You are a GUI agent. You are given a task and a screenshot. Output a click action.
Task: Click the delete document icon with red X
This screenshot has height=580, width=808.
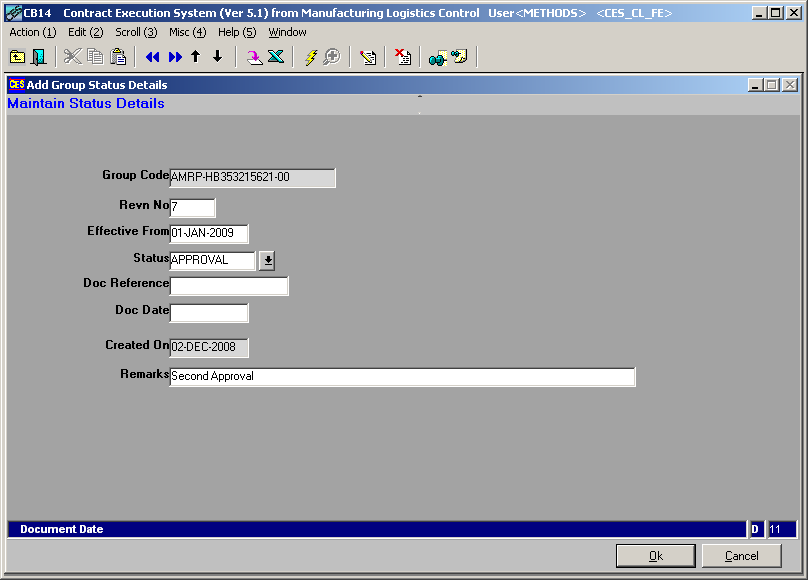point(402,57)
